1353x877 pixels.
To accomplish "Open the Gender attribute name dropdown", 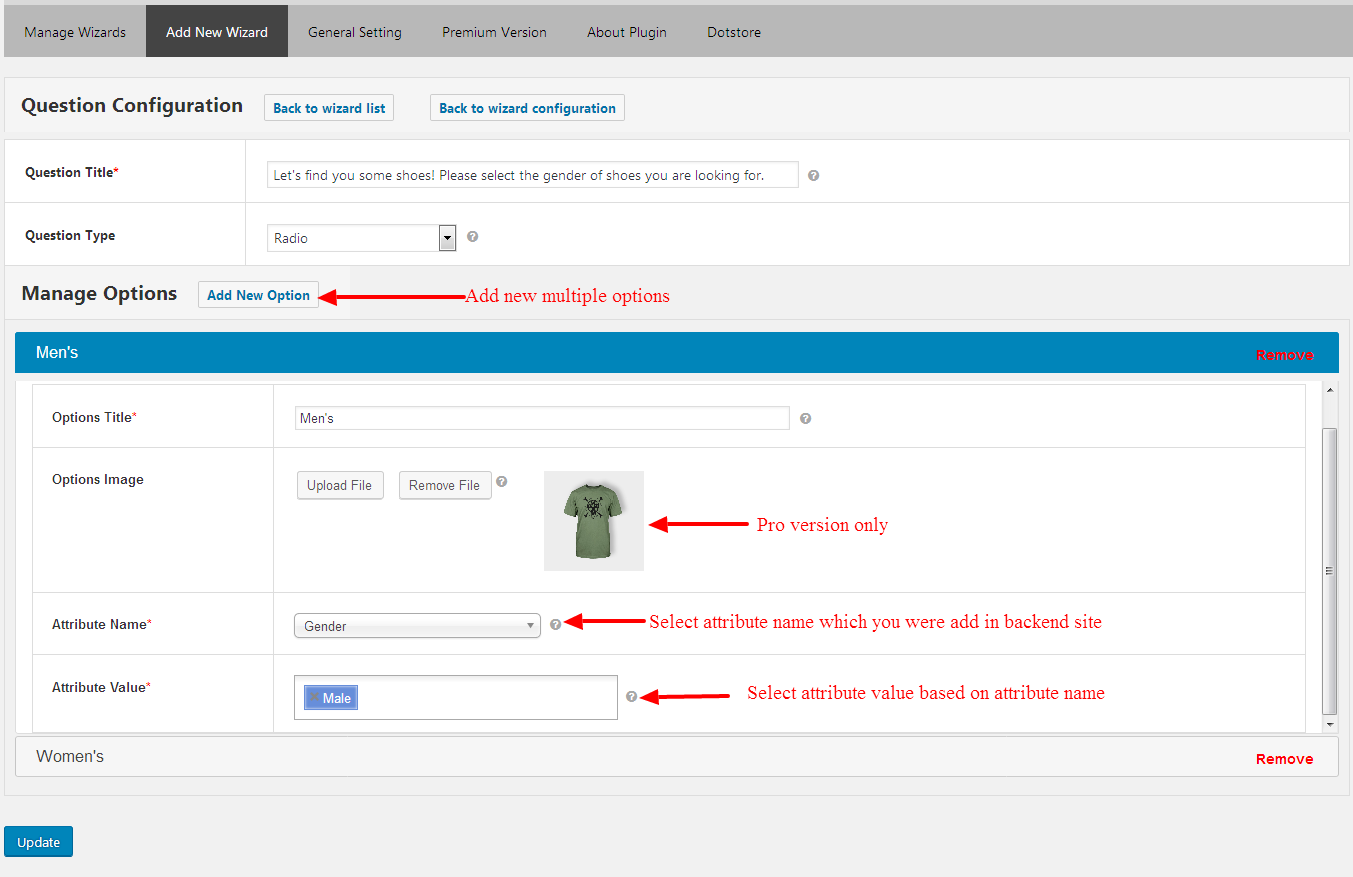I will tap(416, 626).
